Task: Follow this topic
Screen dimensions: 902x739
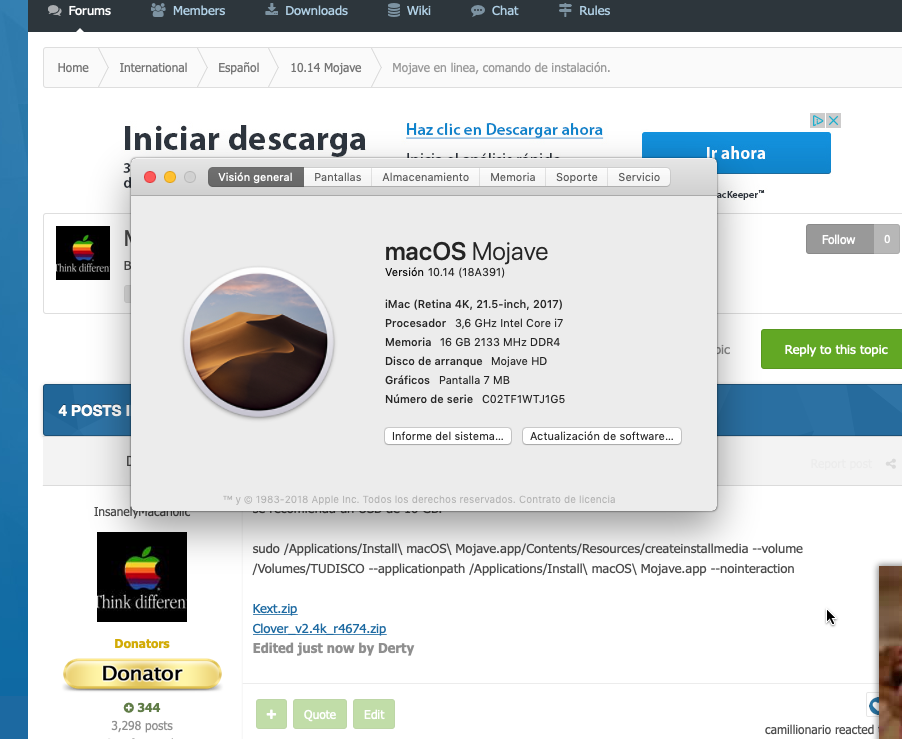Action: (840, 239)
